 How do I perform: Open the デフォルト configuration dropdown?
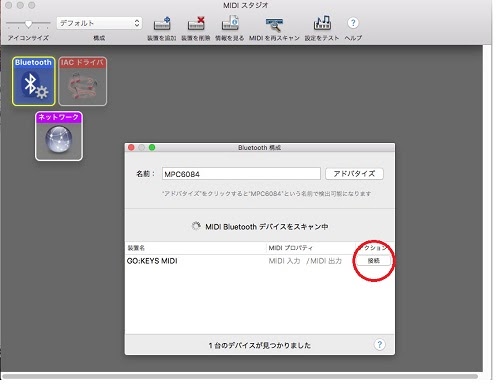(99, 23)
